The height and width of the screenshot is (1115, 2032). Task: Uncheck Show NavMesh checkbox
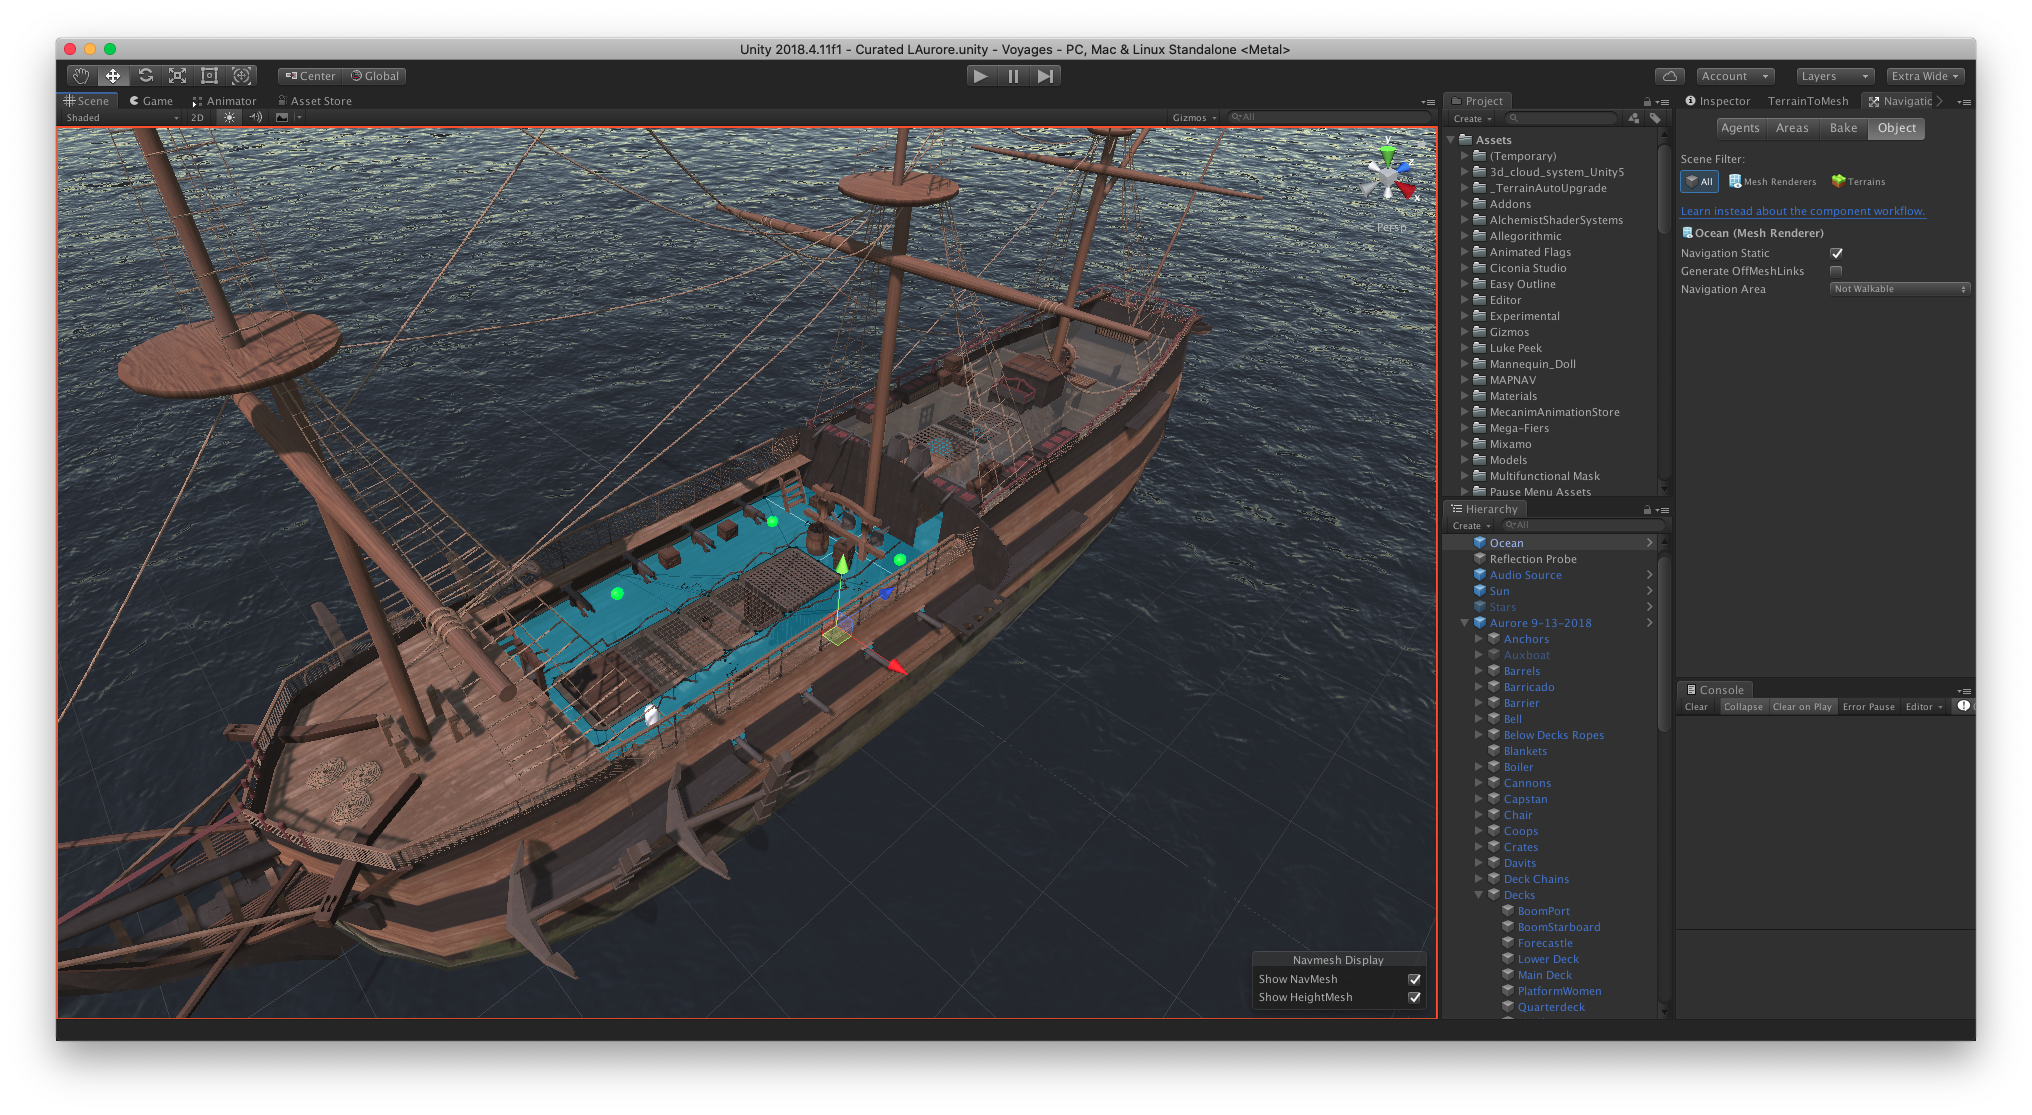(1414, 979)
